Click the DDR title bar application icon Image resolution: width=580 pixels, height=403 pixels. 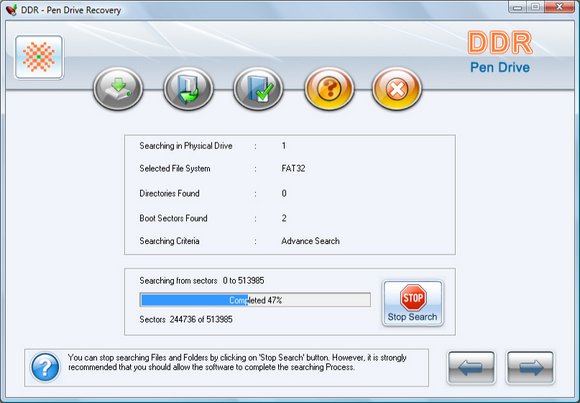point(11,10)
